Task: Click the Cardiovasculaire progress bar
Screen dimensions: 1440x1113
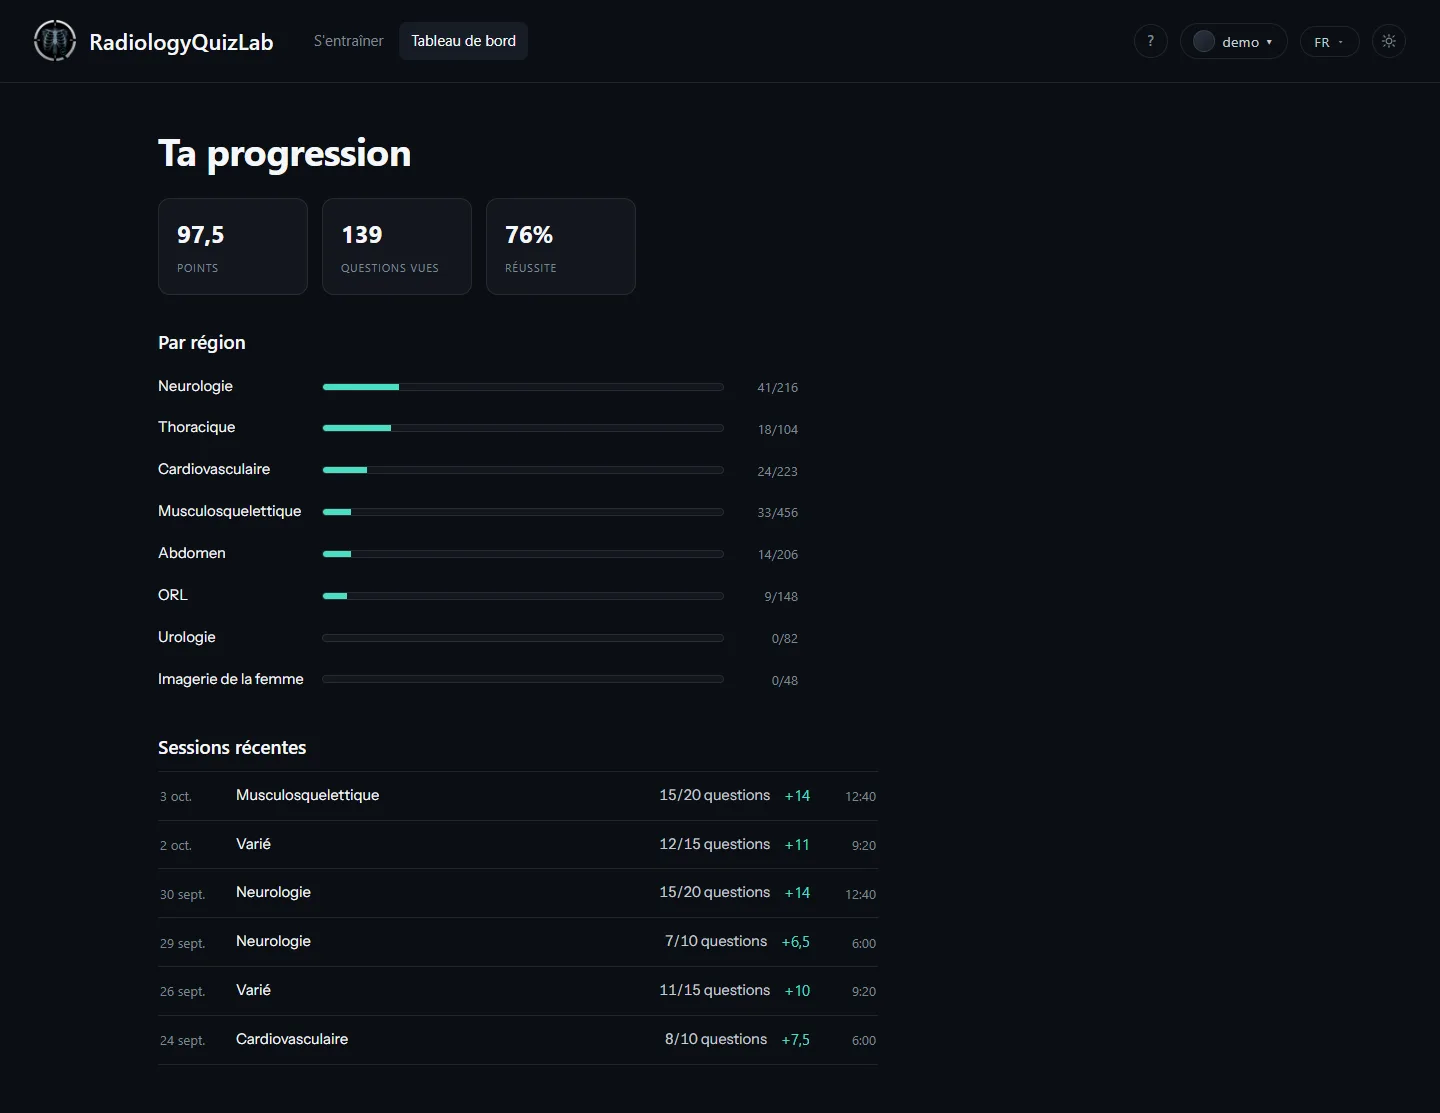Action: 523,470
